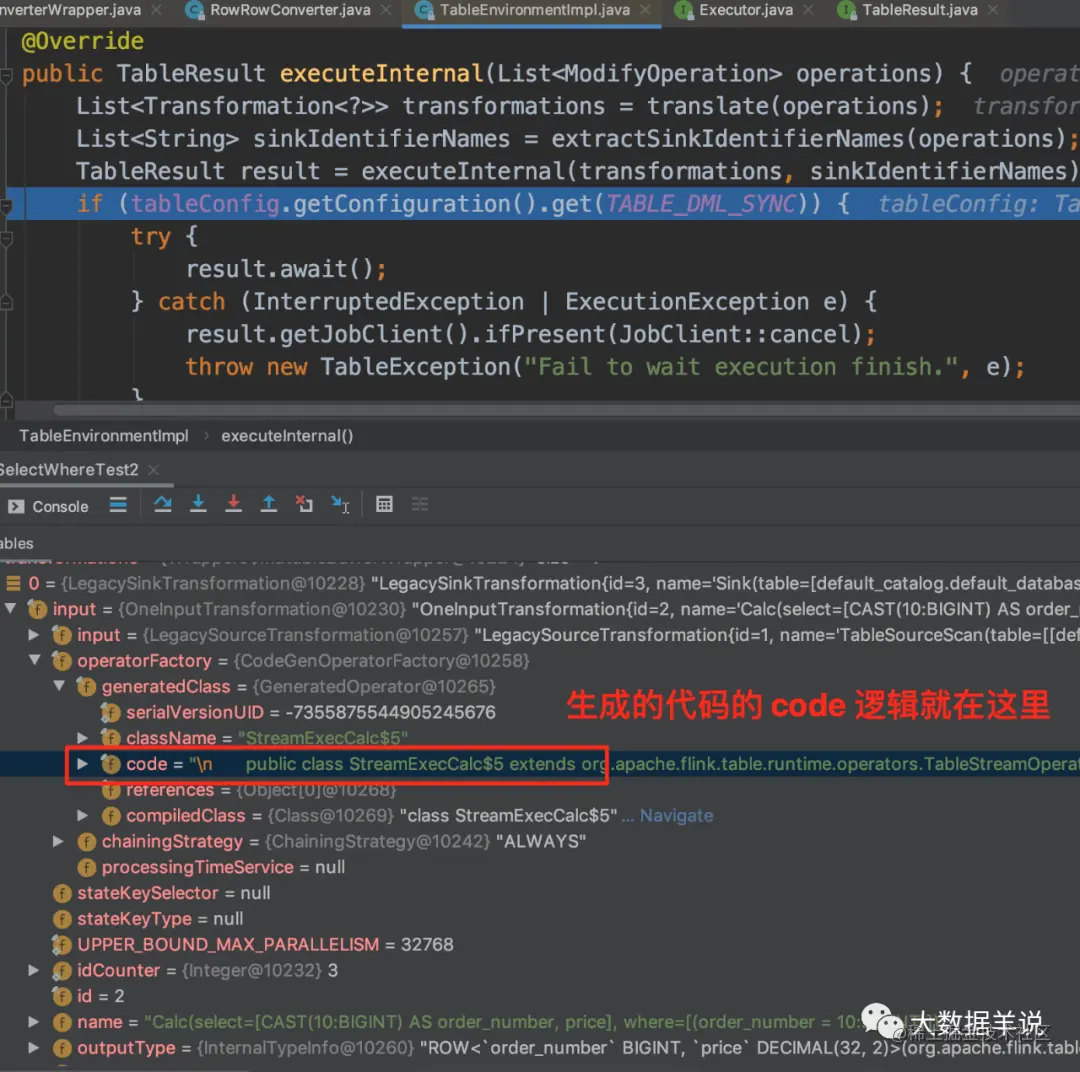The width and height of the screenshot is (1080, 1072).
Task: Close the TableEnvironmentImpl.java tab
Action: 645,10
